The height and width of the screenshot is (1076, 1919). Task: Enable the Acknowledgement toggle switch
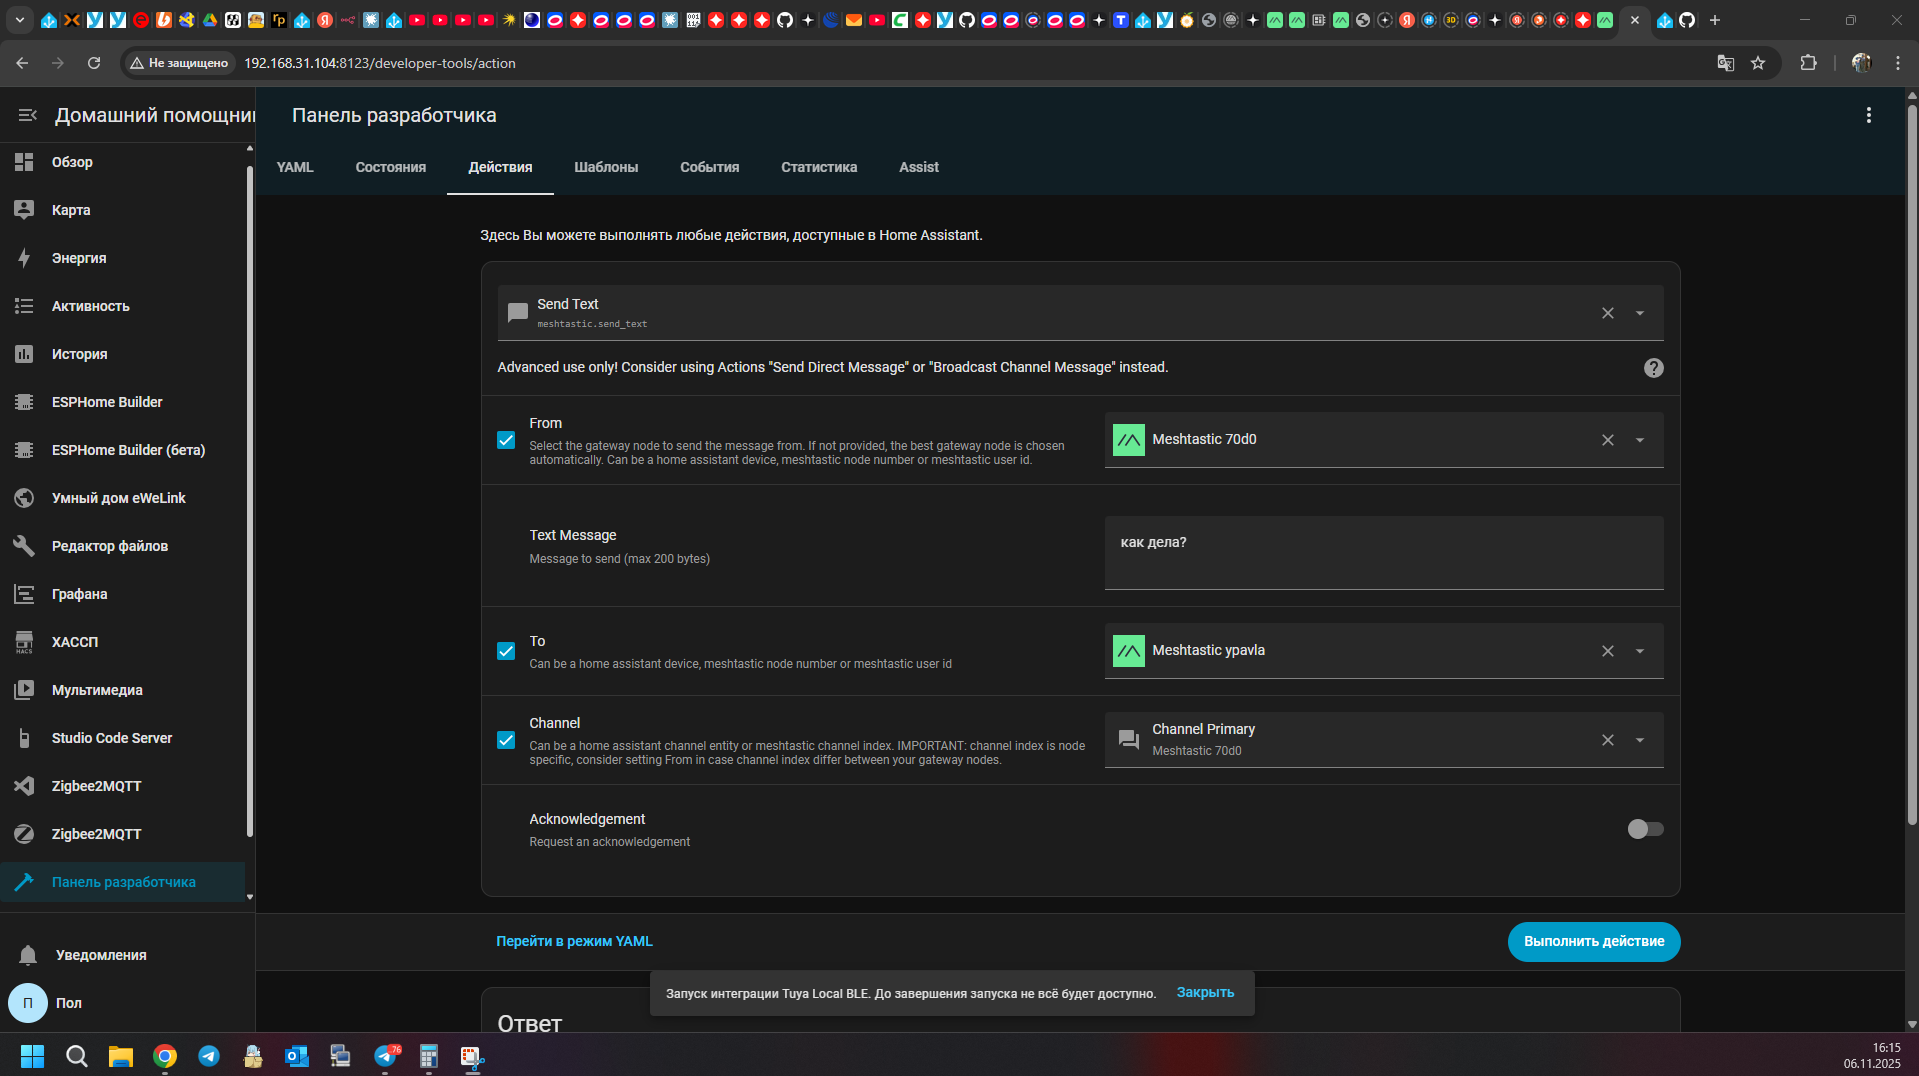coord(1644,829)
